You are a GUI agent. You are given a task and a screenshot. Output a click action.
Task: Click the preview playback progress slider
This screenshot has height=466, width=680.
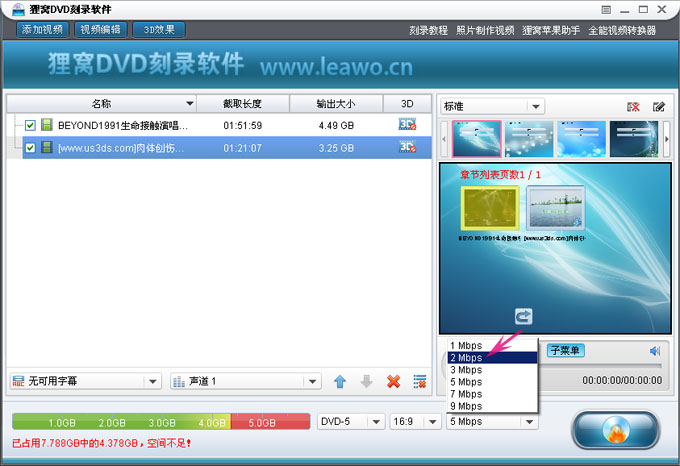coord(602,366)
